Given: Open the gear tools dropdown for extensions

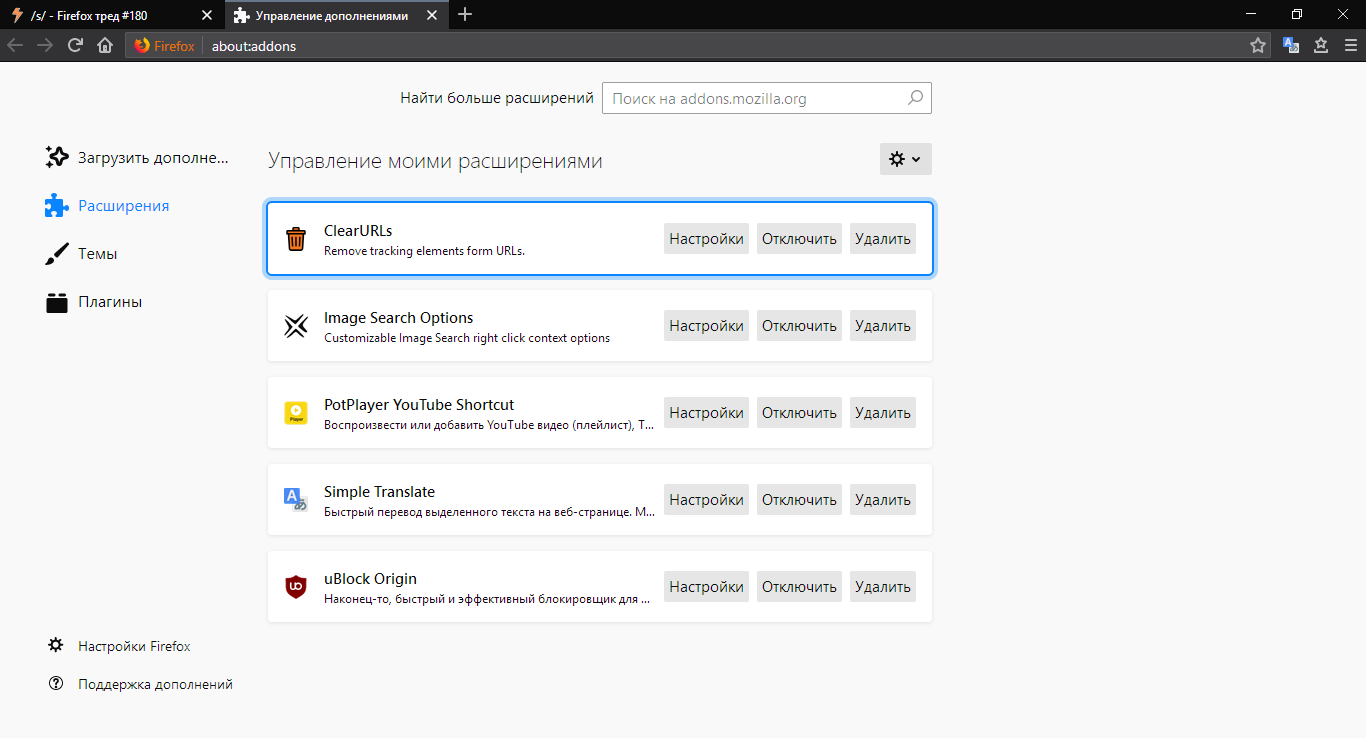Looking at the screenshot, I should pyautogui.click(x=906, y=159).
